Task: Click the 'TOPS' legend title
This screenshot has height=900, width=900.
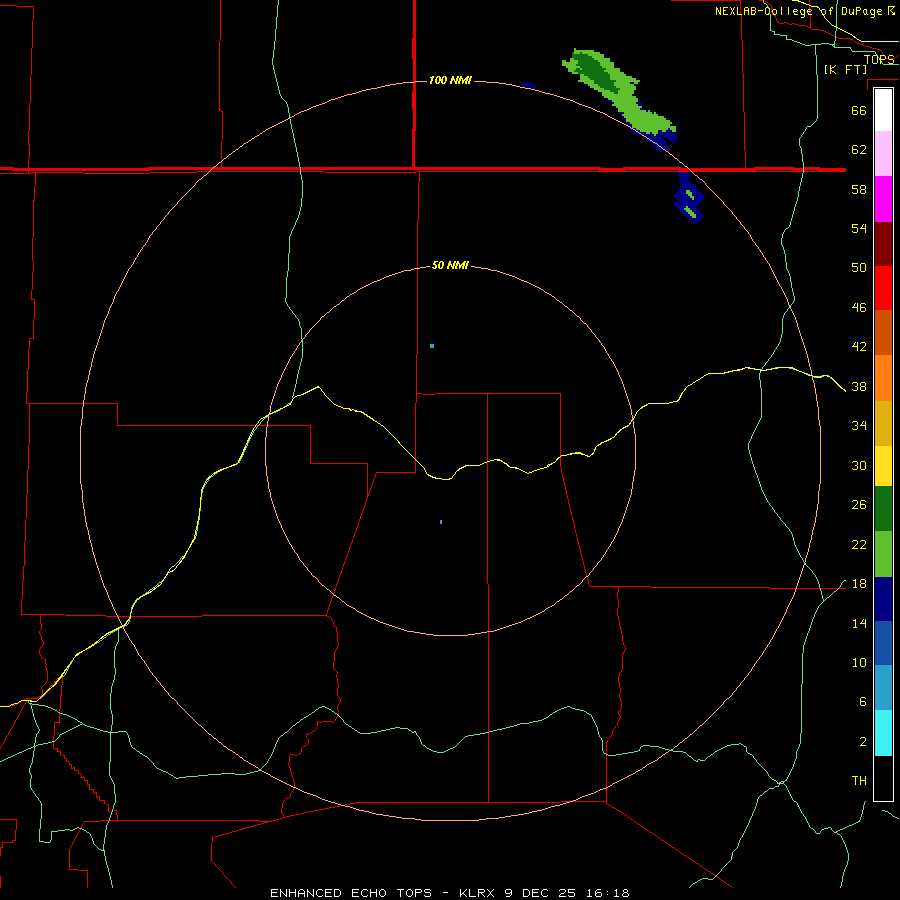Action: (x=879, y=59)
